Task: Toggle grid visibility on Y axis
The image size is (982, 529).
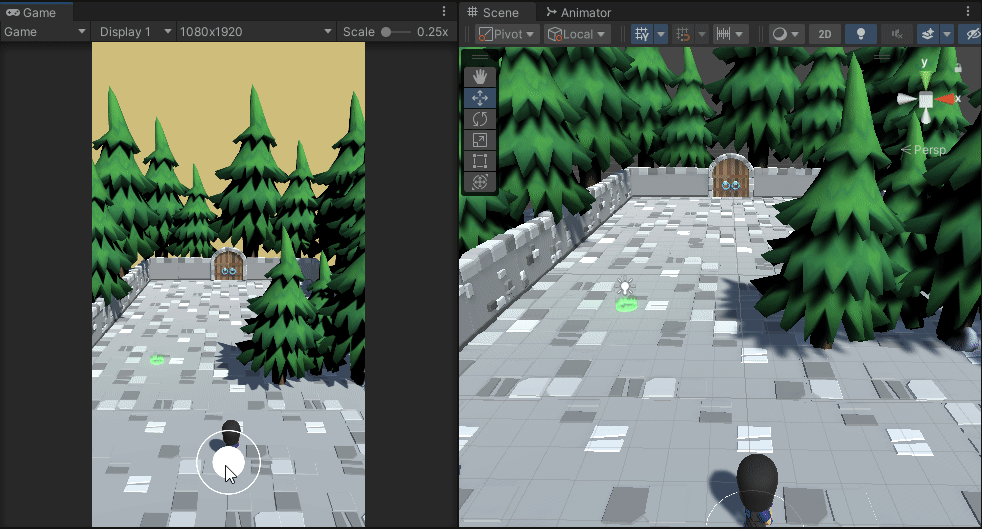Action: pos(642,34)
